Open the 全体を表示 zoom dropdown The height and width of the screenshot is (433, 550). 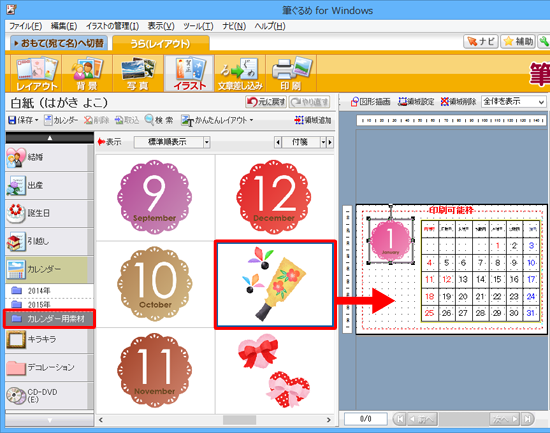pos(514,102)
